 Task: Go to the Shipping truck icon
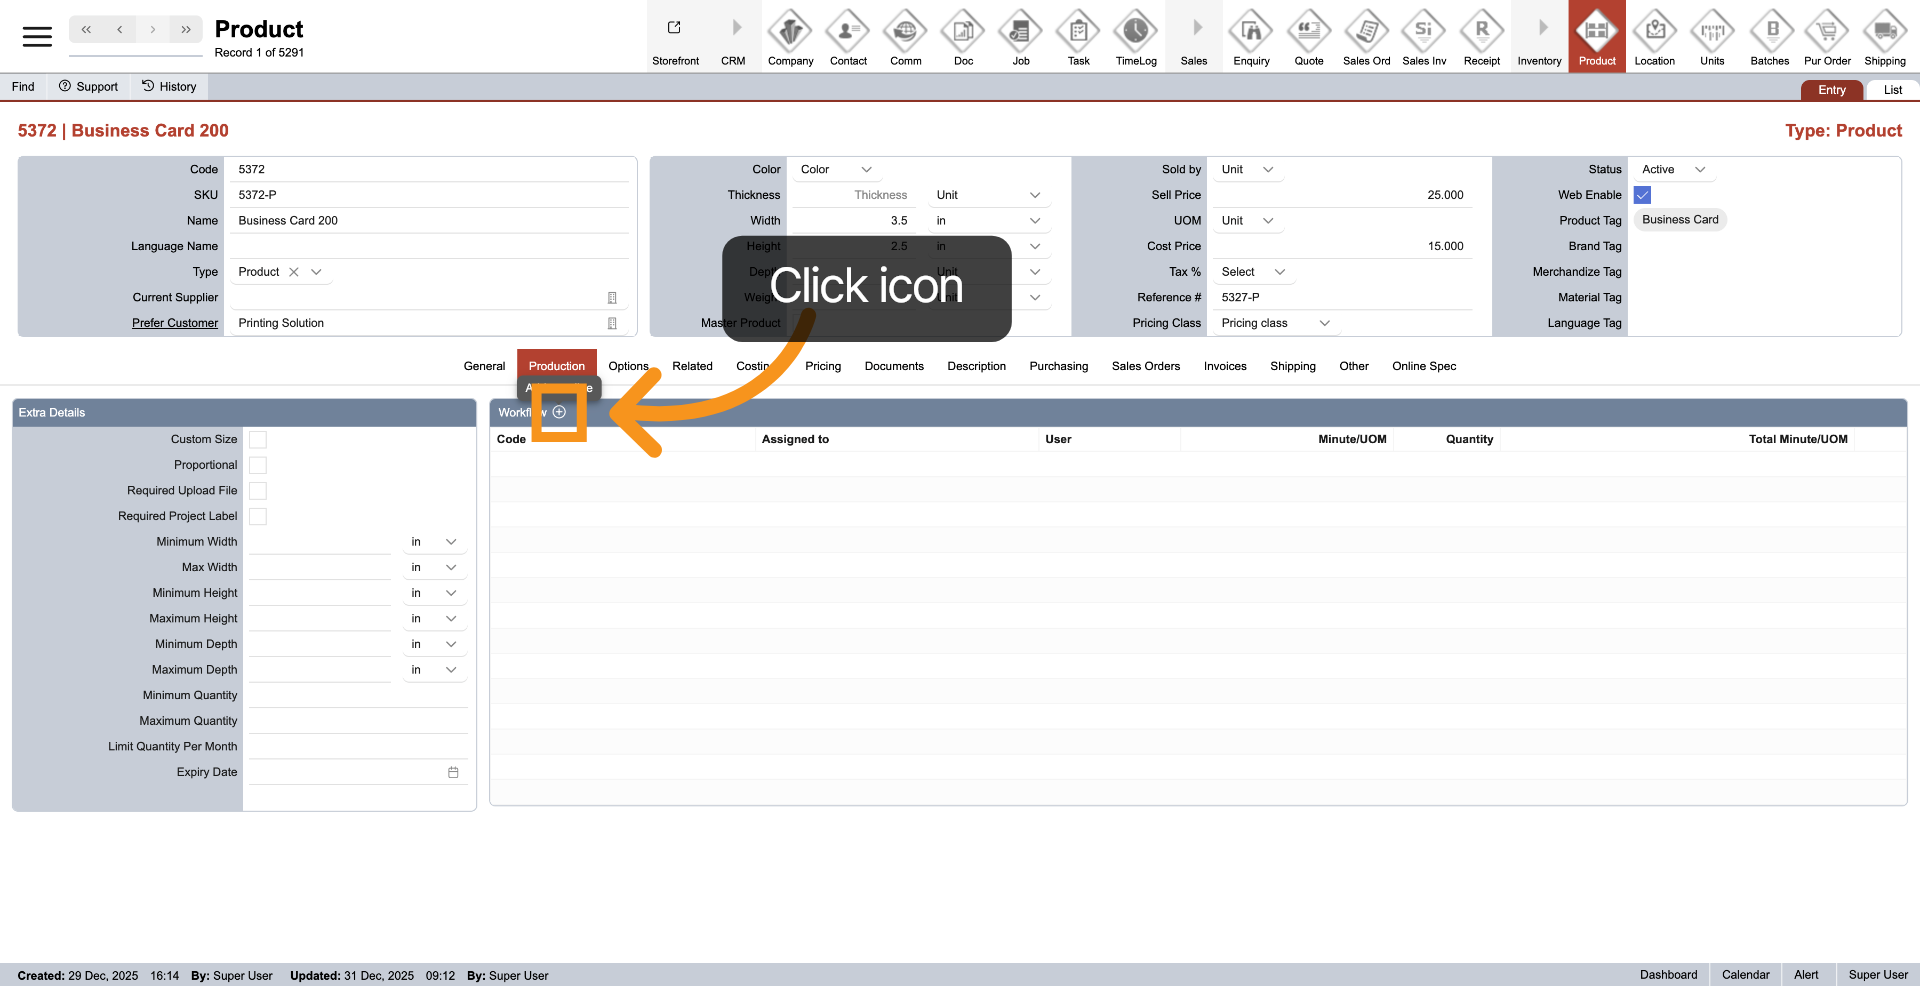point(1884,32)
